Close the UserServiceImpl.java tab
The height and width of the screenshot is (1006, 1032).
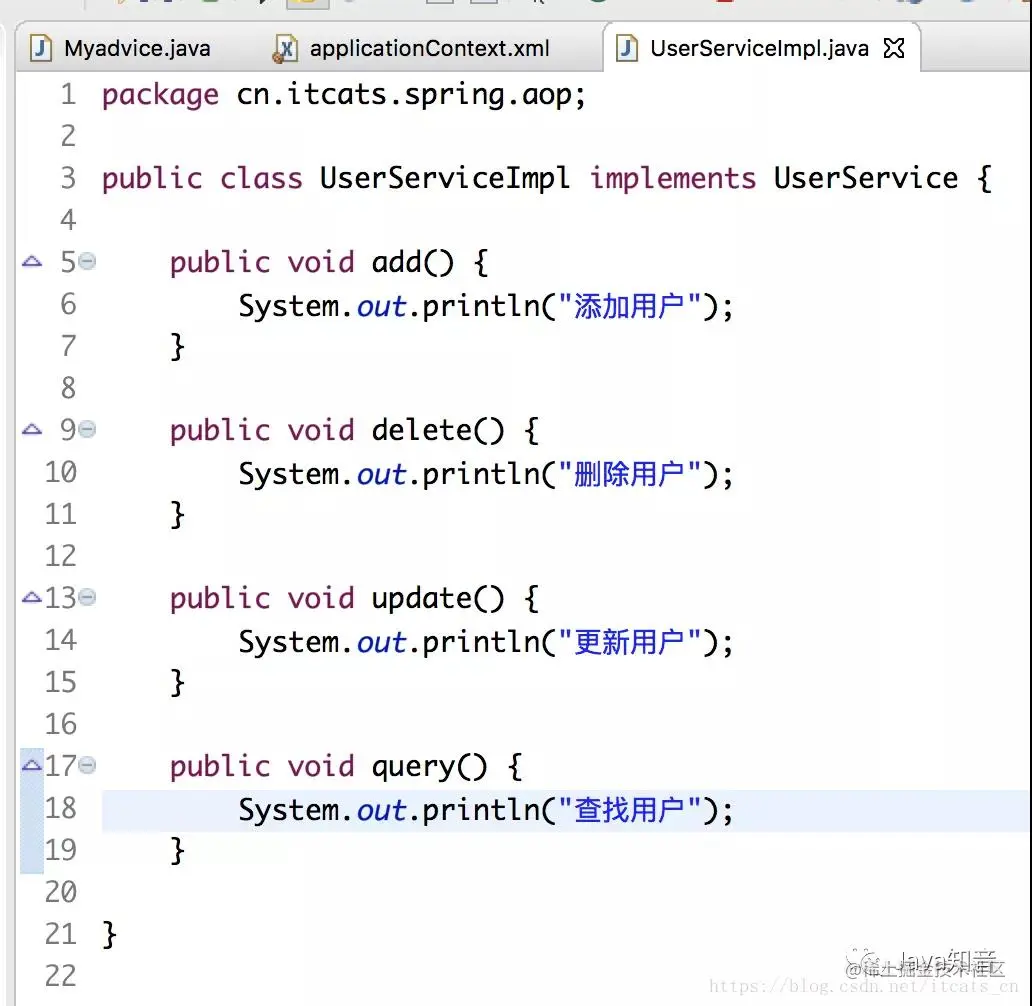click(894, 48)
